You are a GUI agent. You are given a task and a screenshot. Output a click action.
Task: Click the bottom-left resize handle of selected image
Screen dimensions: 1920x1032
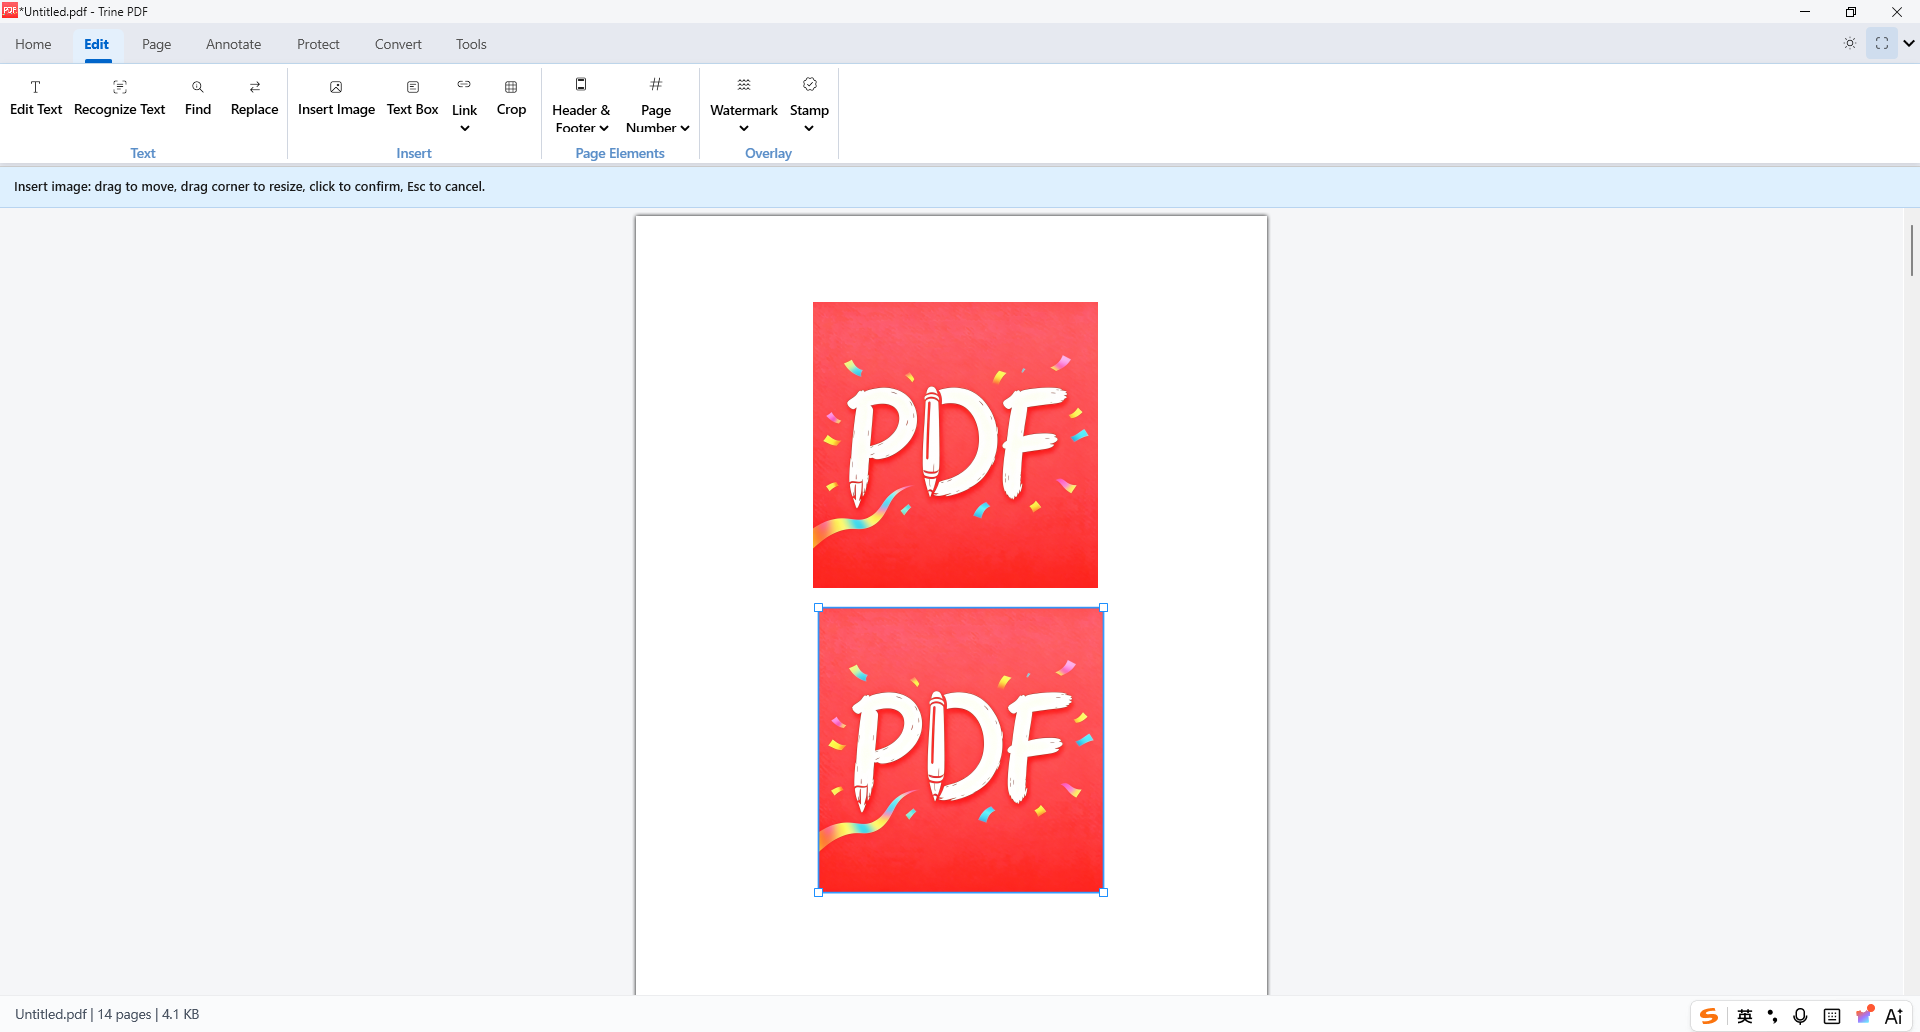tap(819, 893)
